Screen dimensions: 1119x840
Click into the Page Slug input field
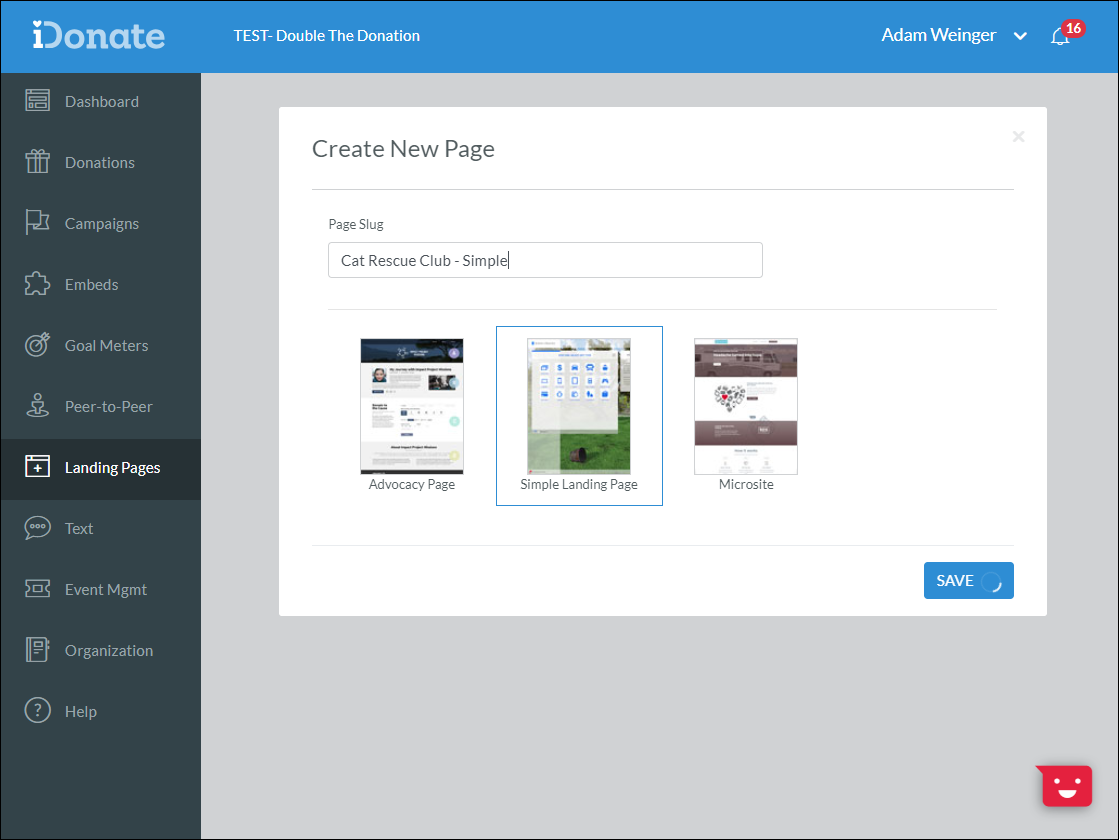click(545, 260)
